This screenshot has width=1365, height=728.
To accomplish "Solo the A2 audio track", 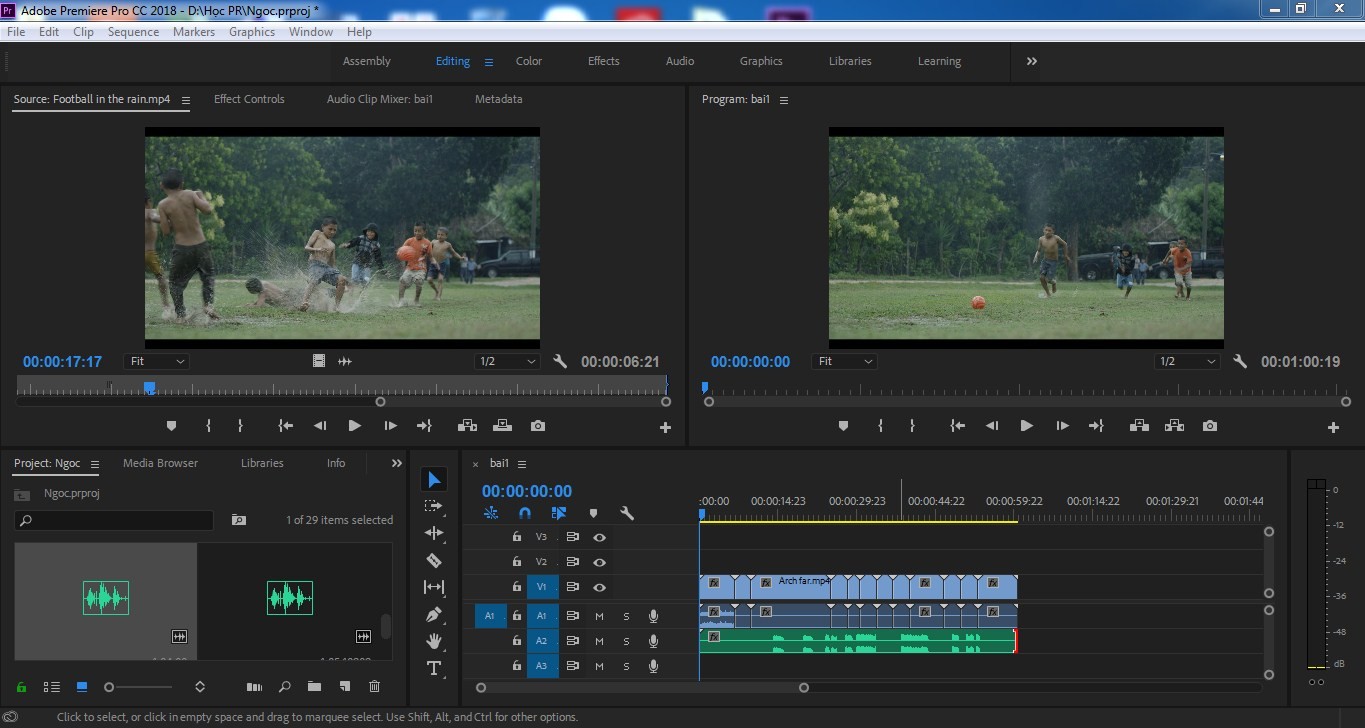I will 627,641.
